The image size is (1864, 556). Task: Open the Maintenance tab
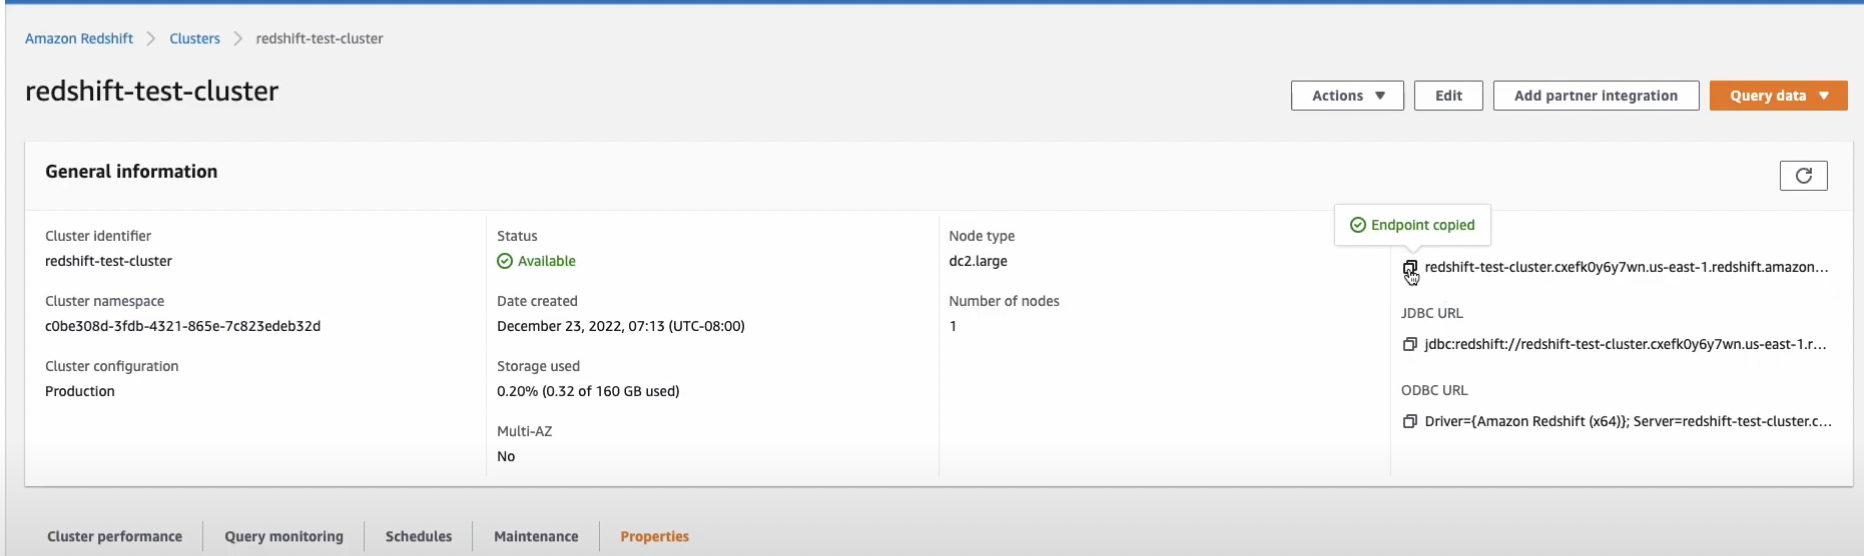click(536, 537)
